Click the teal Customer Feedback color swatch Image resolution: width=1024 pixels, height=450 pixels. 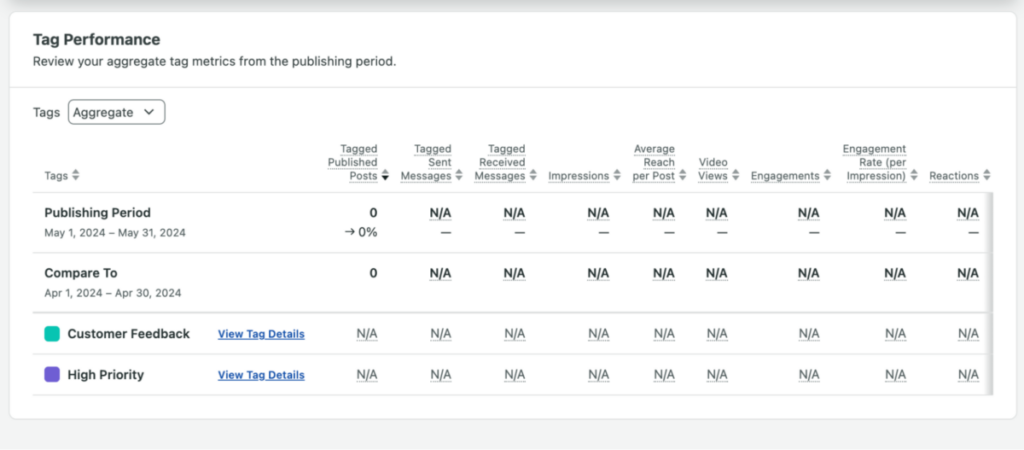(x=52, y=334)
